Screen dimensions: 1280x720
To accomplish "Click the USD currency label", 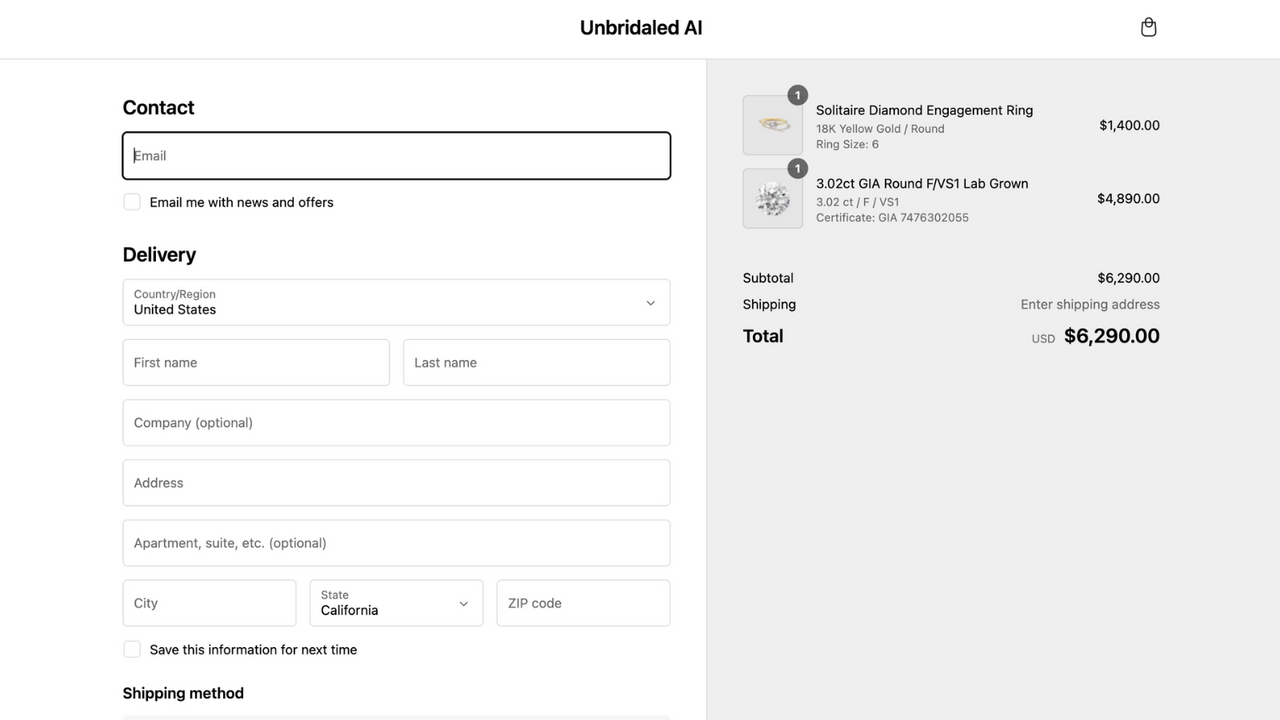I will pyautogui.click(x=1043, y=339).
